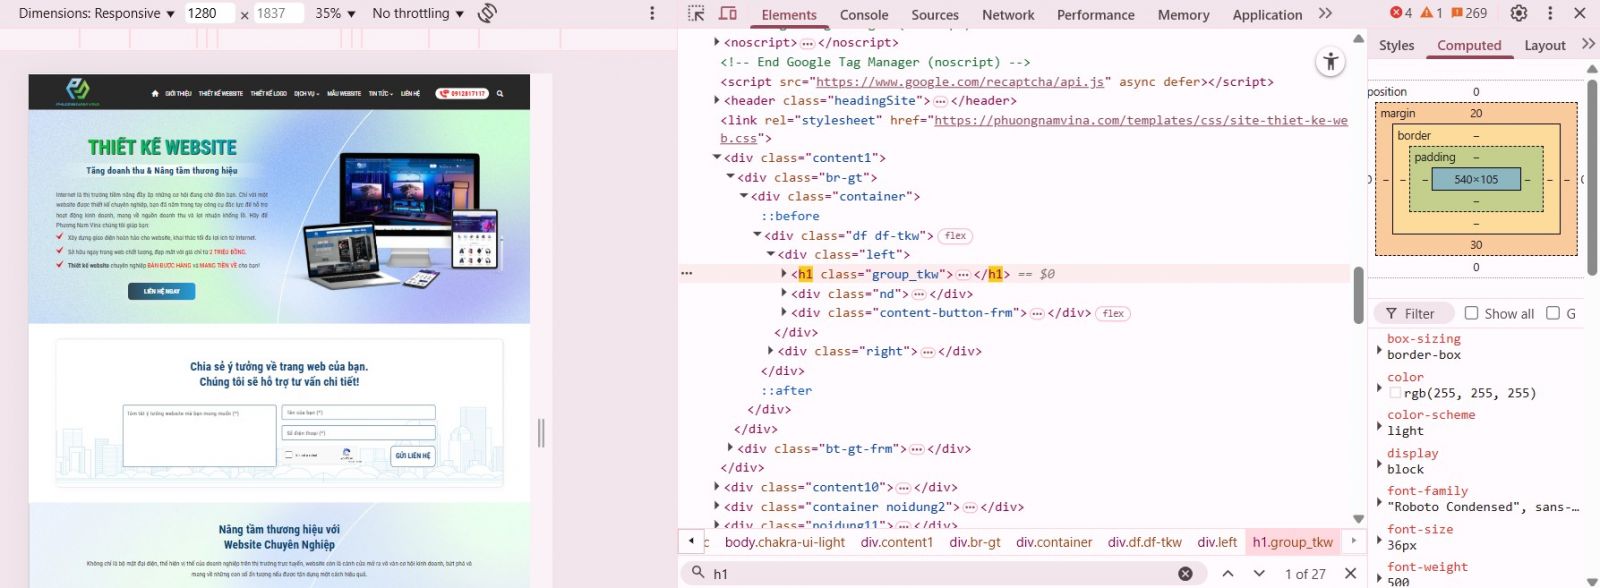Click the flex badge on df-tkw div
This screenshot has width=1600, height=588.
pos(956,236)
